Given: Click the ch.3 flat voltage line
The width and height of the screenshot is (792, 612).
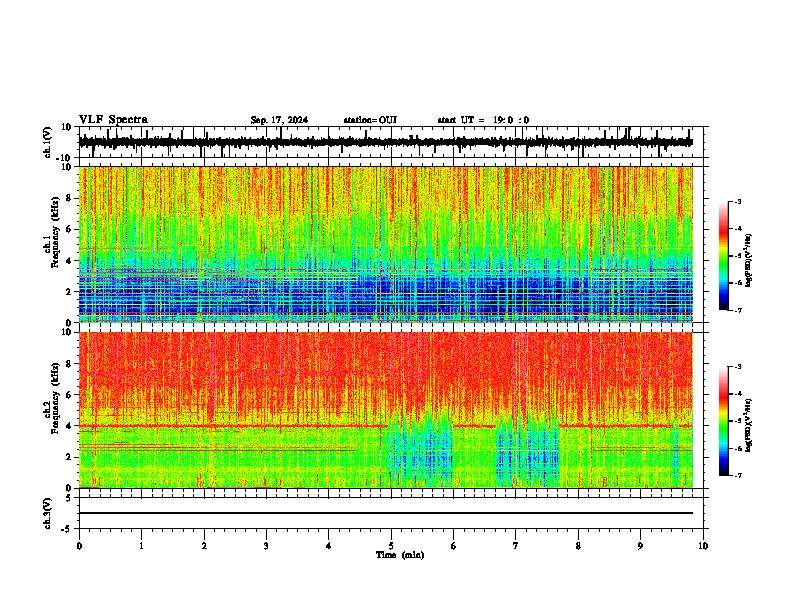Looking at the screenshot, I should [x=385, y=513].
